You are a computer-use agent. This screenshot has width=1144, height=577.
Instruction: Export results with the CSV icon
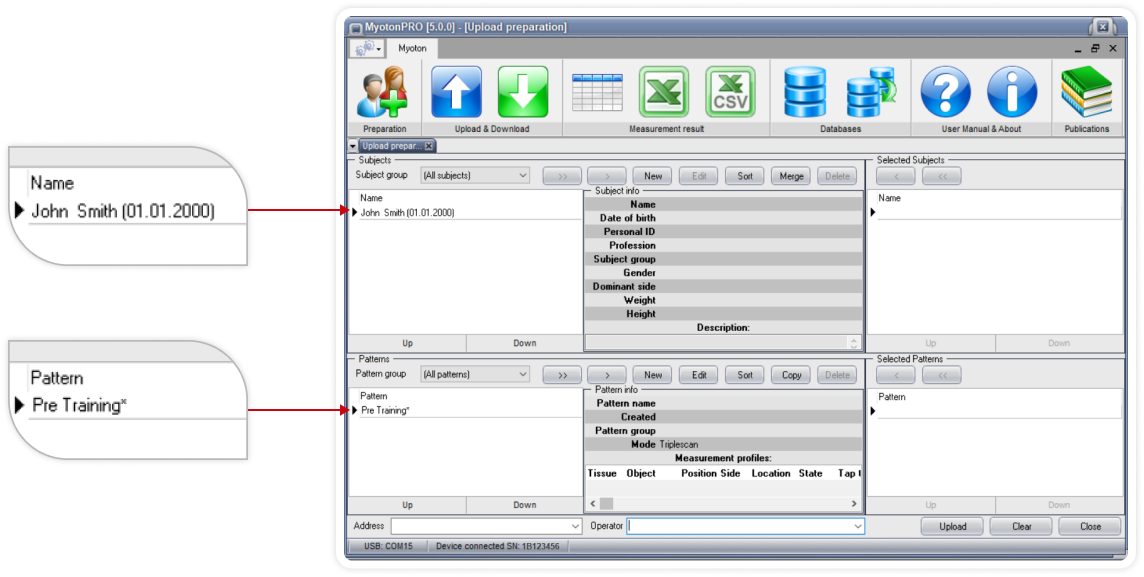tap(730, 92)
